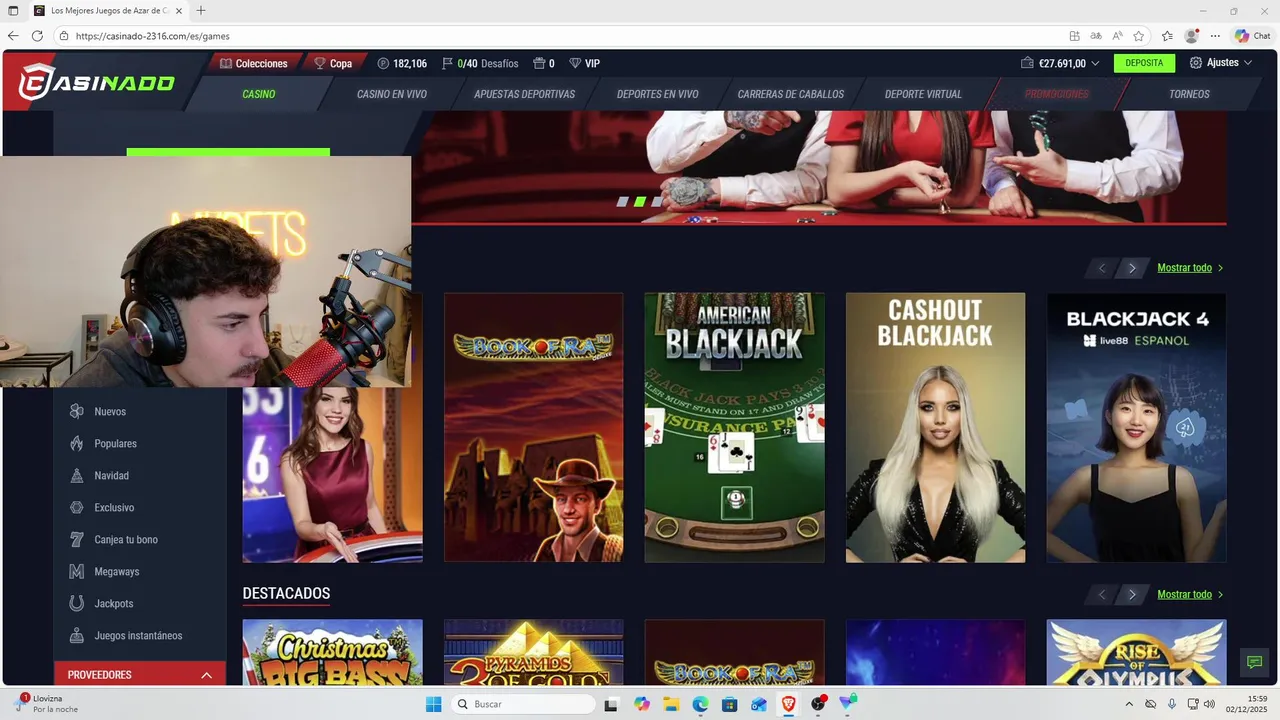Viewport: 1280px width, 720px height.
Task: Open the Carreras de Caballos tab
Action: [x=791, y=94]
